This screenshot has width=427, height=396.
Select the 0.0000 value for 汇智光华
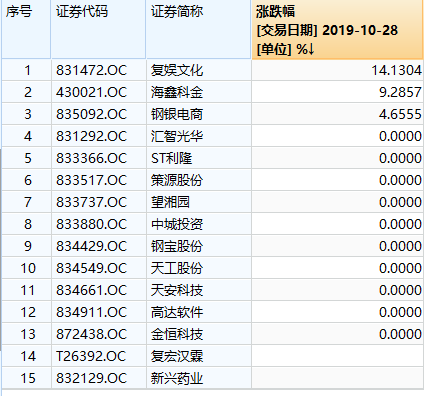[x=400, y=136]
